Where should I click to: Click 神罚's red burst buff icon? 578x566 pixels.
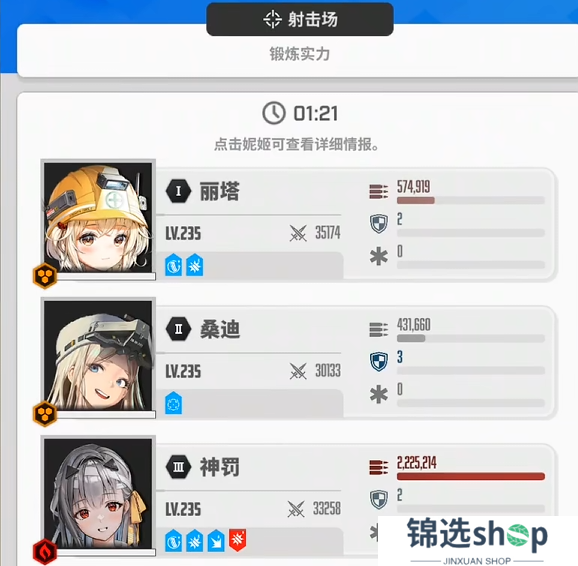pos(237,541)
